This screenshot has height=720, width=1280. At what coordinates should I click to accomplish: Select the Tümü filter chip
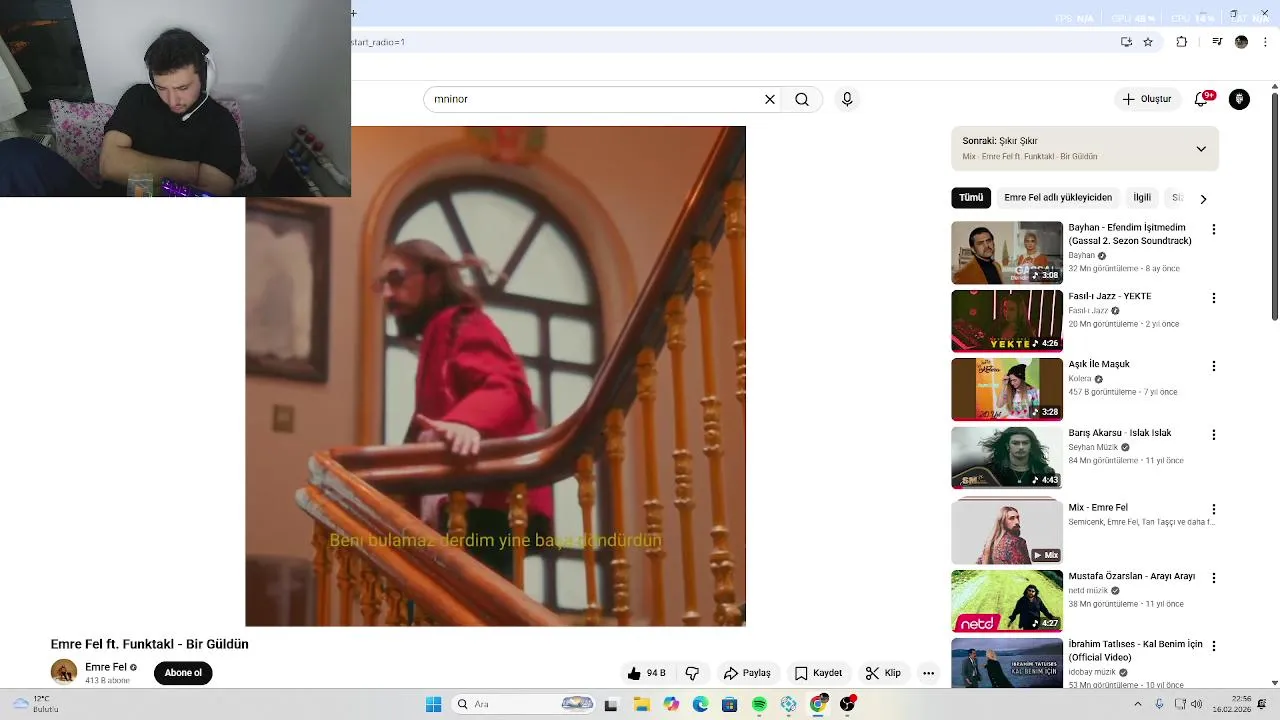971,198
